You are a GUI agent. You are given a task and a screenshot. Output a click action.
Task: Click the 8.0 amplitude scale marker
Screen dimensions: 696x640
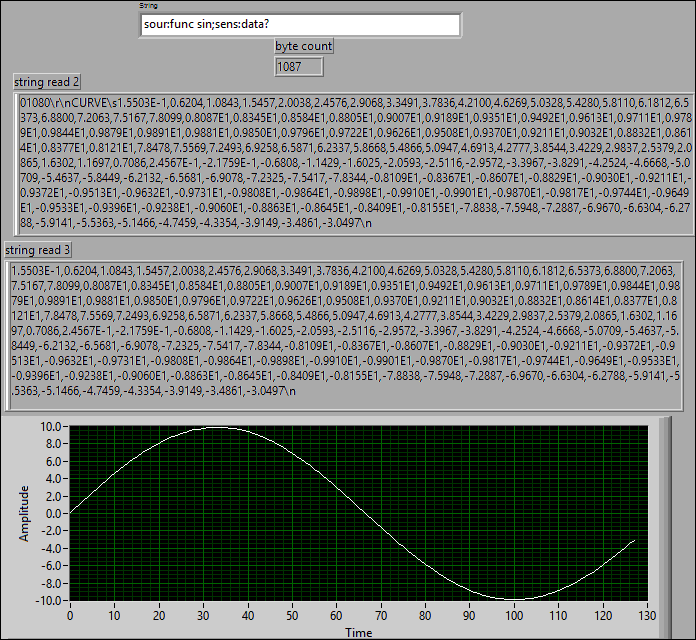point(53,444)
